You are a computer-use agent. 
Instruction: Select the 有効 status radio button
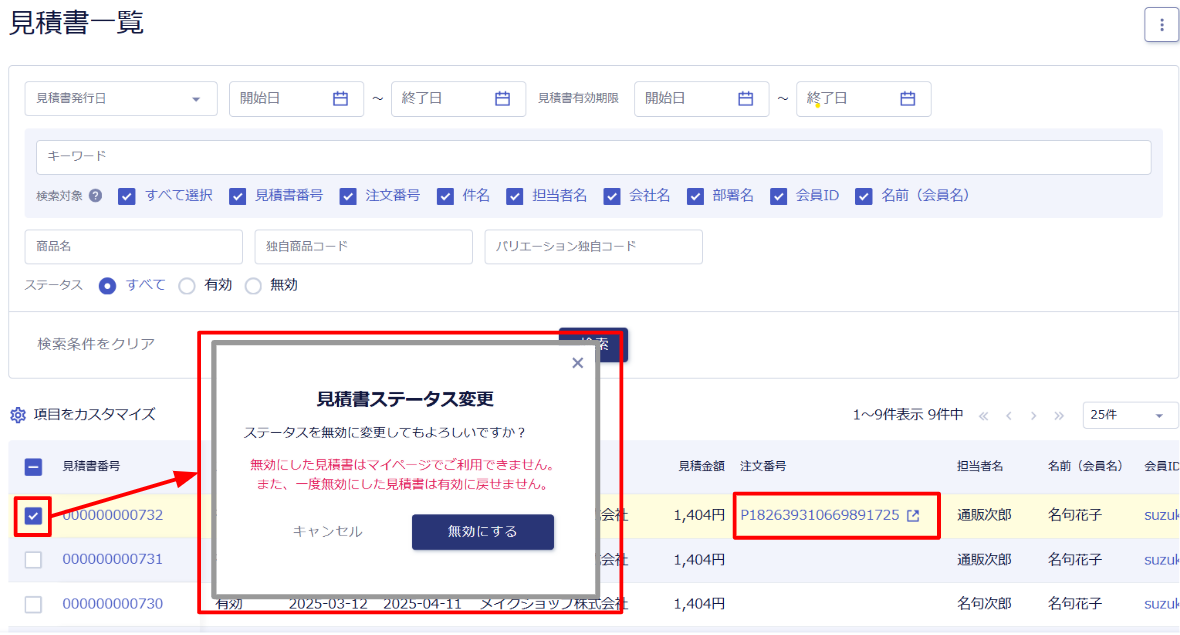(186, 285)
